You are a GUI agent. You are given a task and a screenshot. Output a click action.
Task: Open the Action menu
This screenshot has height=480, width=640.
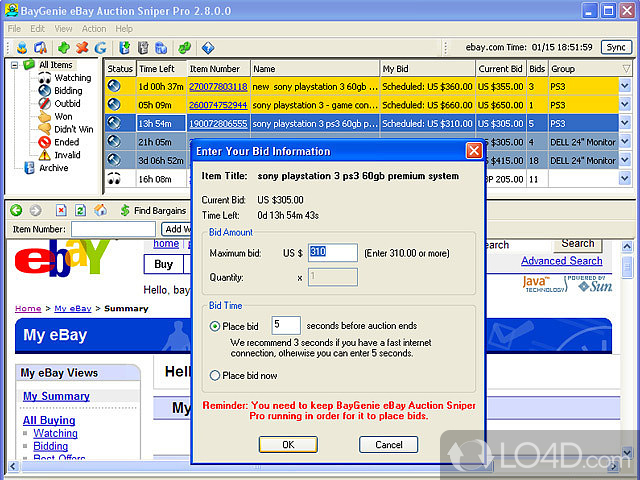[94, 29]
